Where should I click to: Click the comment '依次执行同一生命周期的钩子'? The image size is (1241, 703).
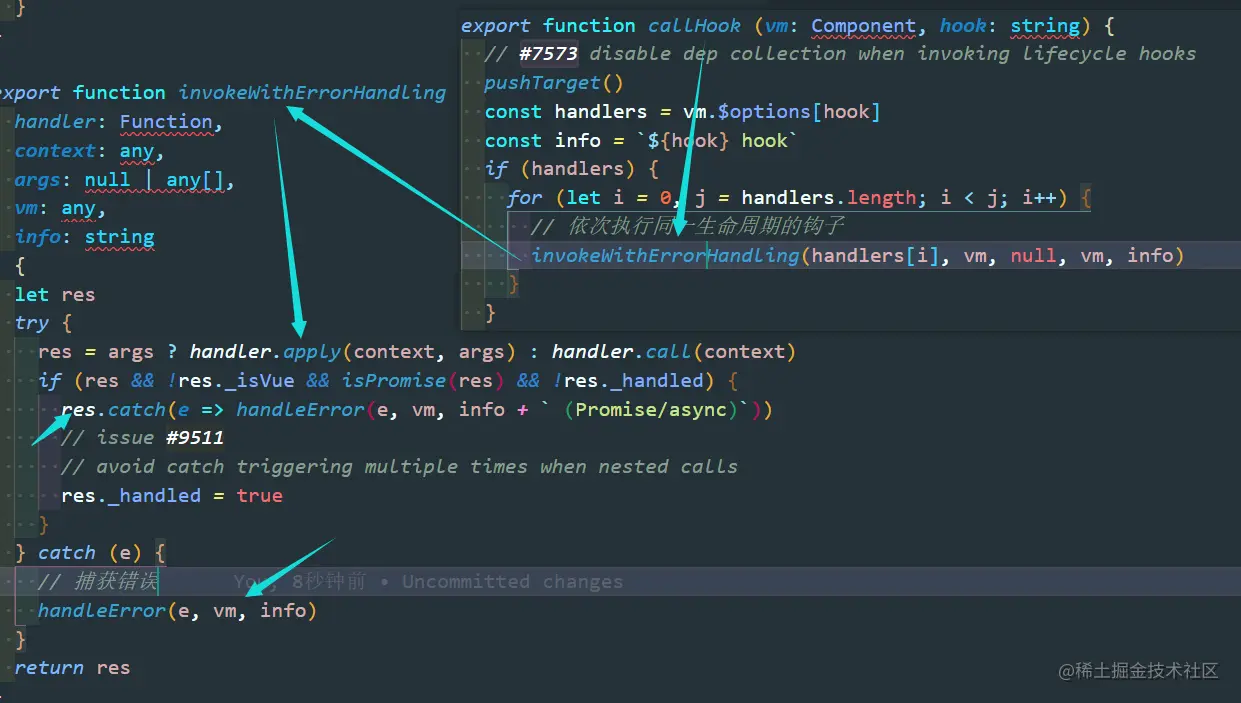(688, 227)
